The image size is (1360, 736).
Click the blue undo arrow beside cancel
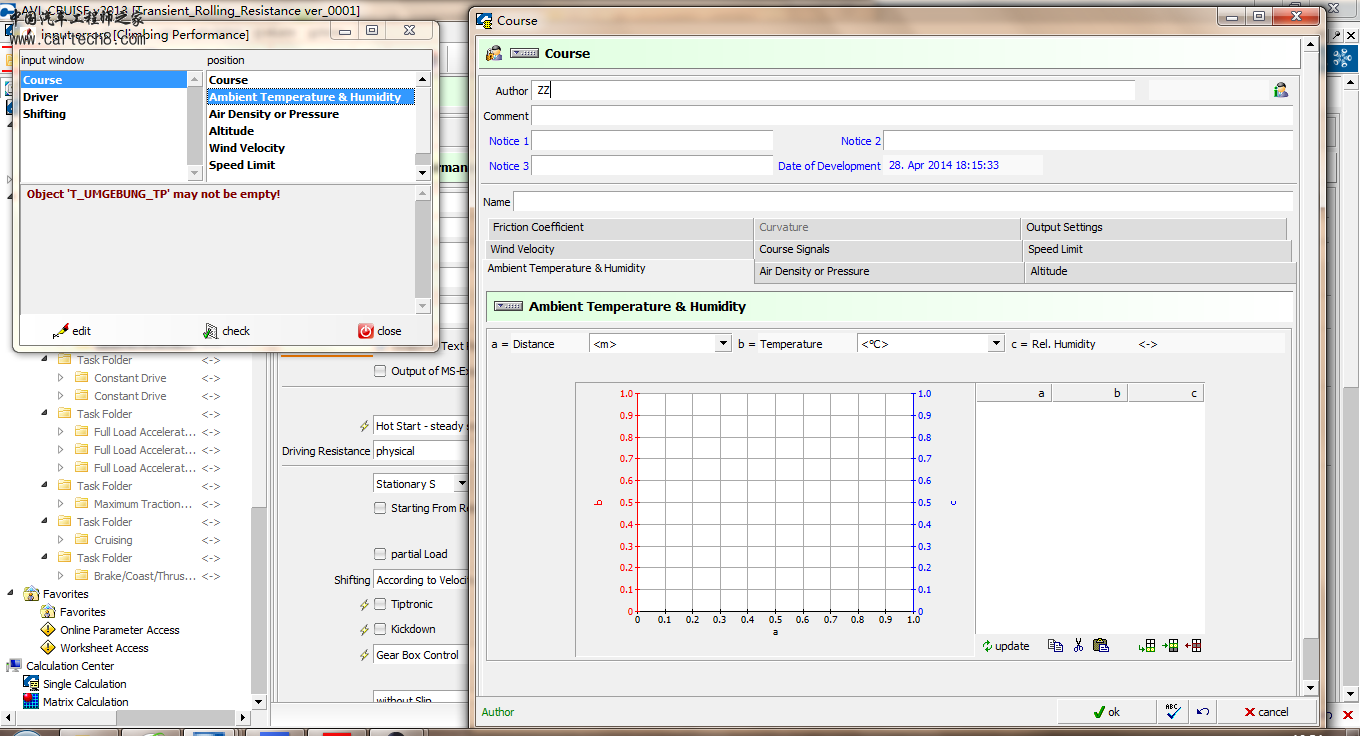(1203, 712)
